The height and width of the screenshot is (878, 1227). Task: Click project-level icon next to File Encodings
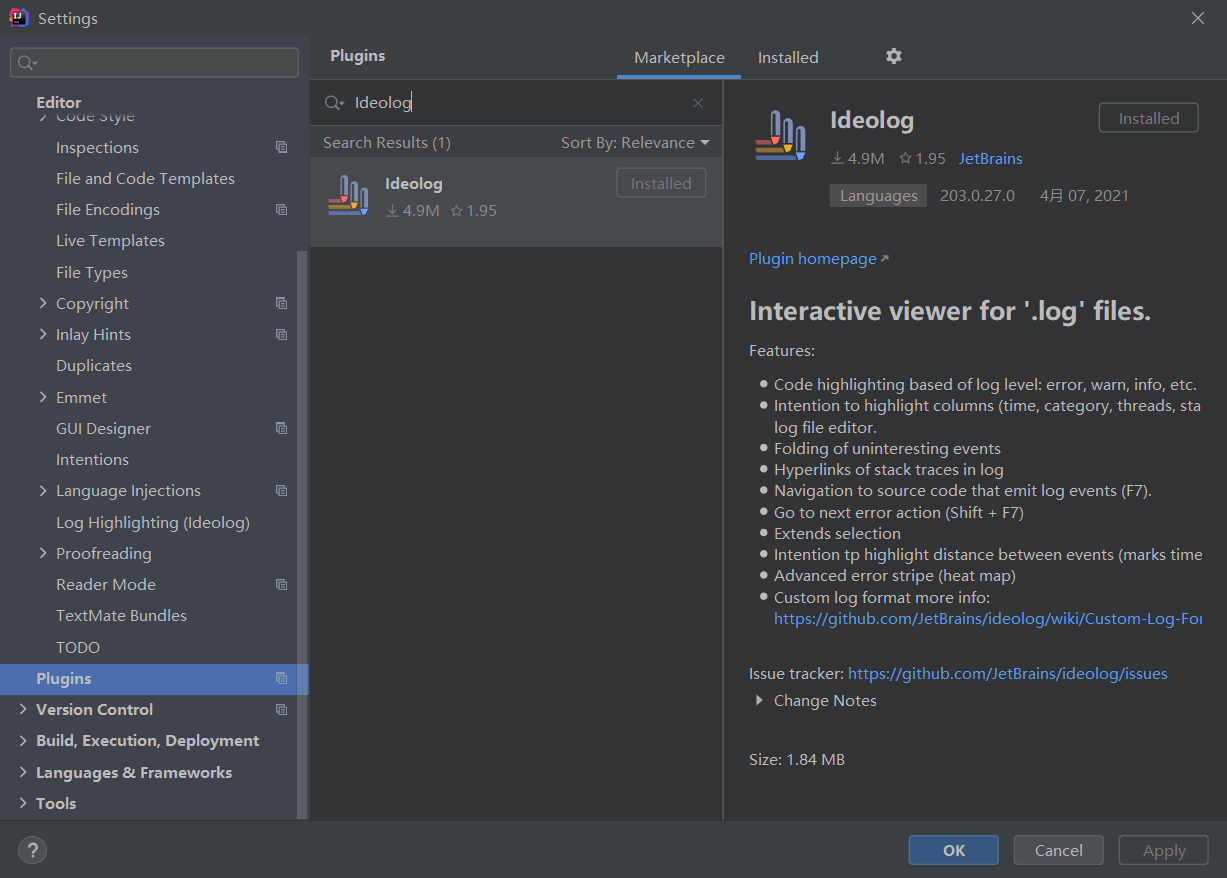coord(281,210)
